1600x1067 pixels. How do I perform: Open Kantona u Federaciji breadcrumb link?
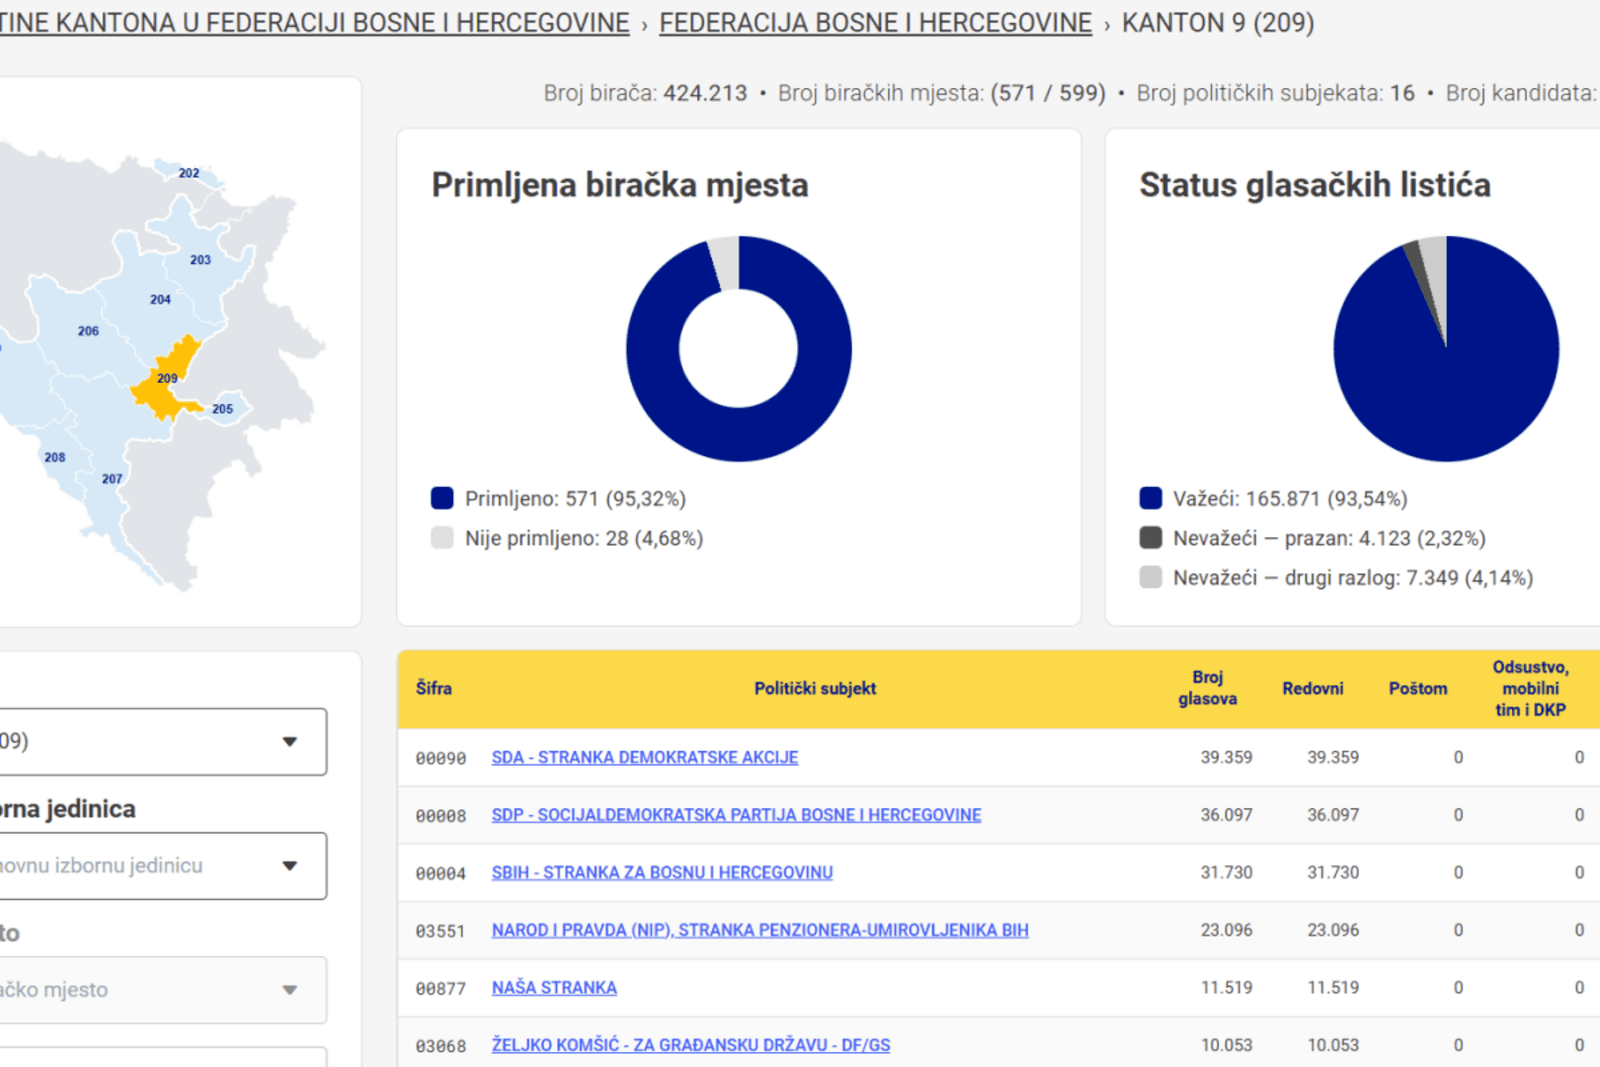tap(314, 23)
